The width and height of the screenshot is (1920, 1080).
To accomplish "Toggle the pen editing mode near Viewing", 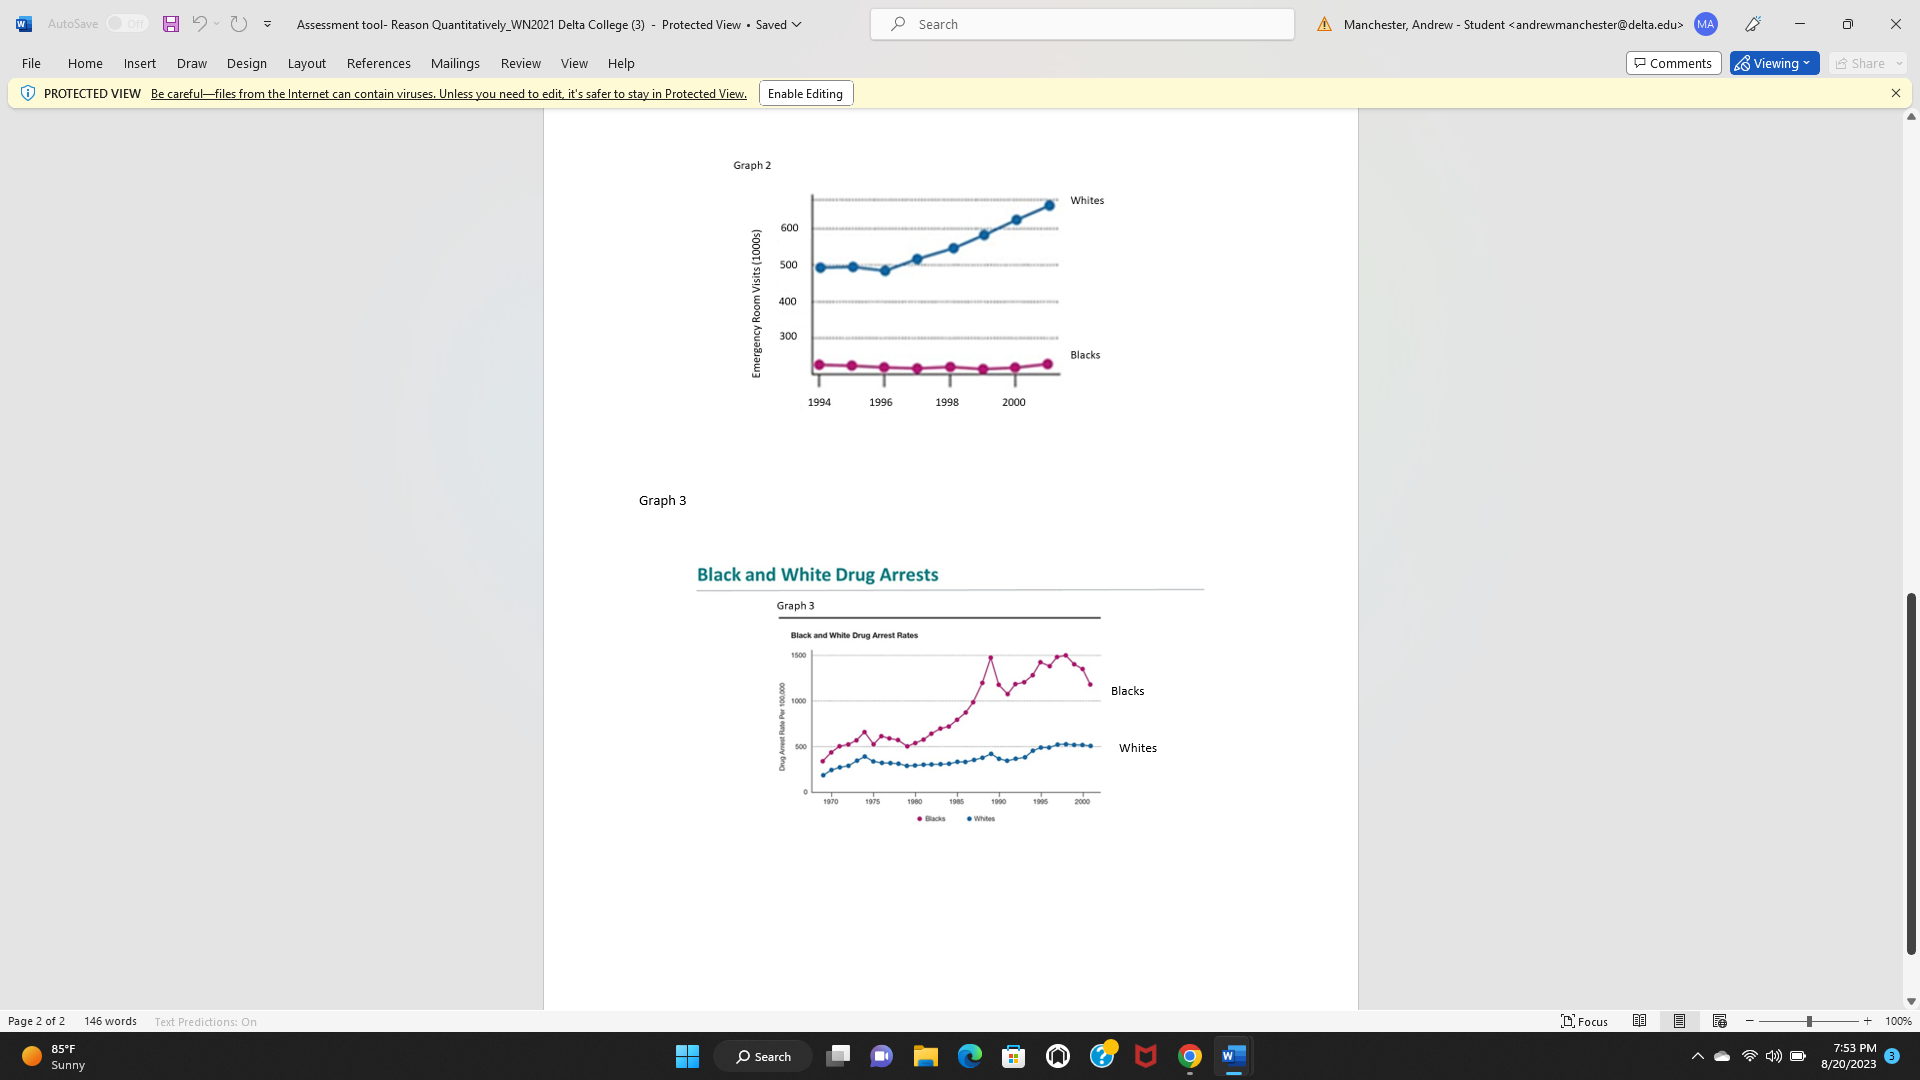I will pos(1752,24).
